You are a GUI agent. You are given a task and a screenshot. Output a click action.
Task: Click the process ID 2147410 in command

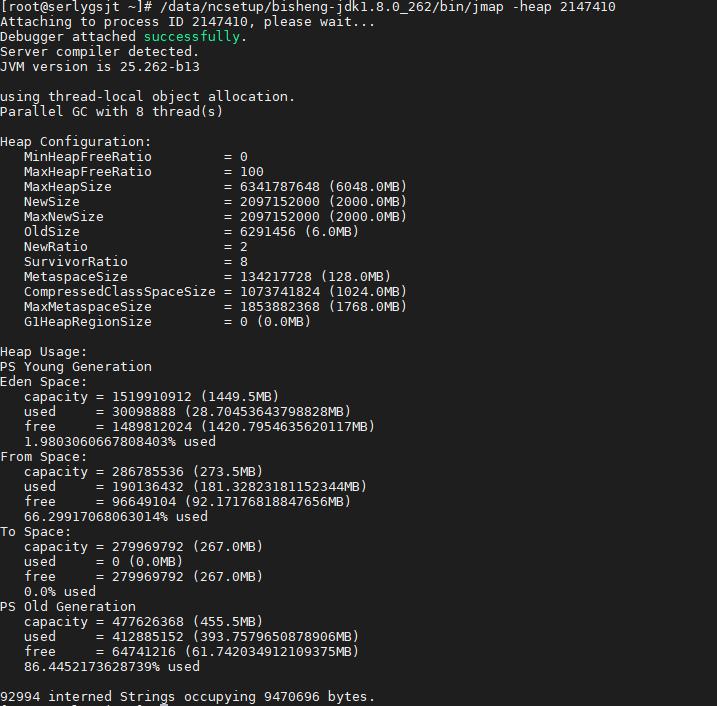[588, 7]
